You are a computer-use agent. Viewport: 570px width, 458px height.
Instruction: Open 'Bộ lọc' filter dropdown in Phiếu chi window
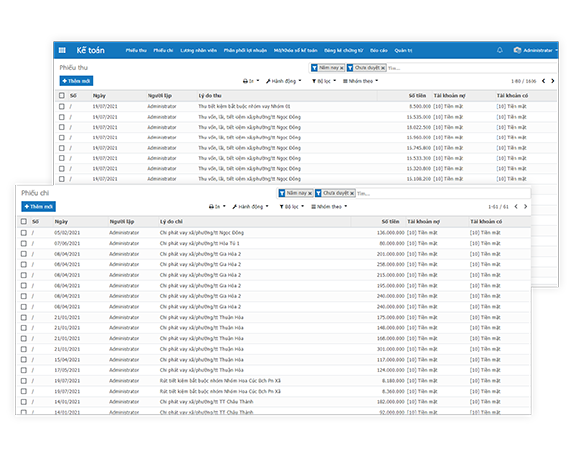coord(292,206)
